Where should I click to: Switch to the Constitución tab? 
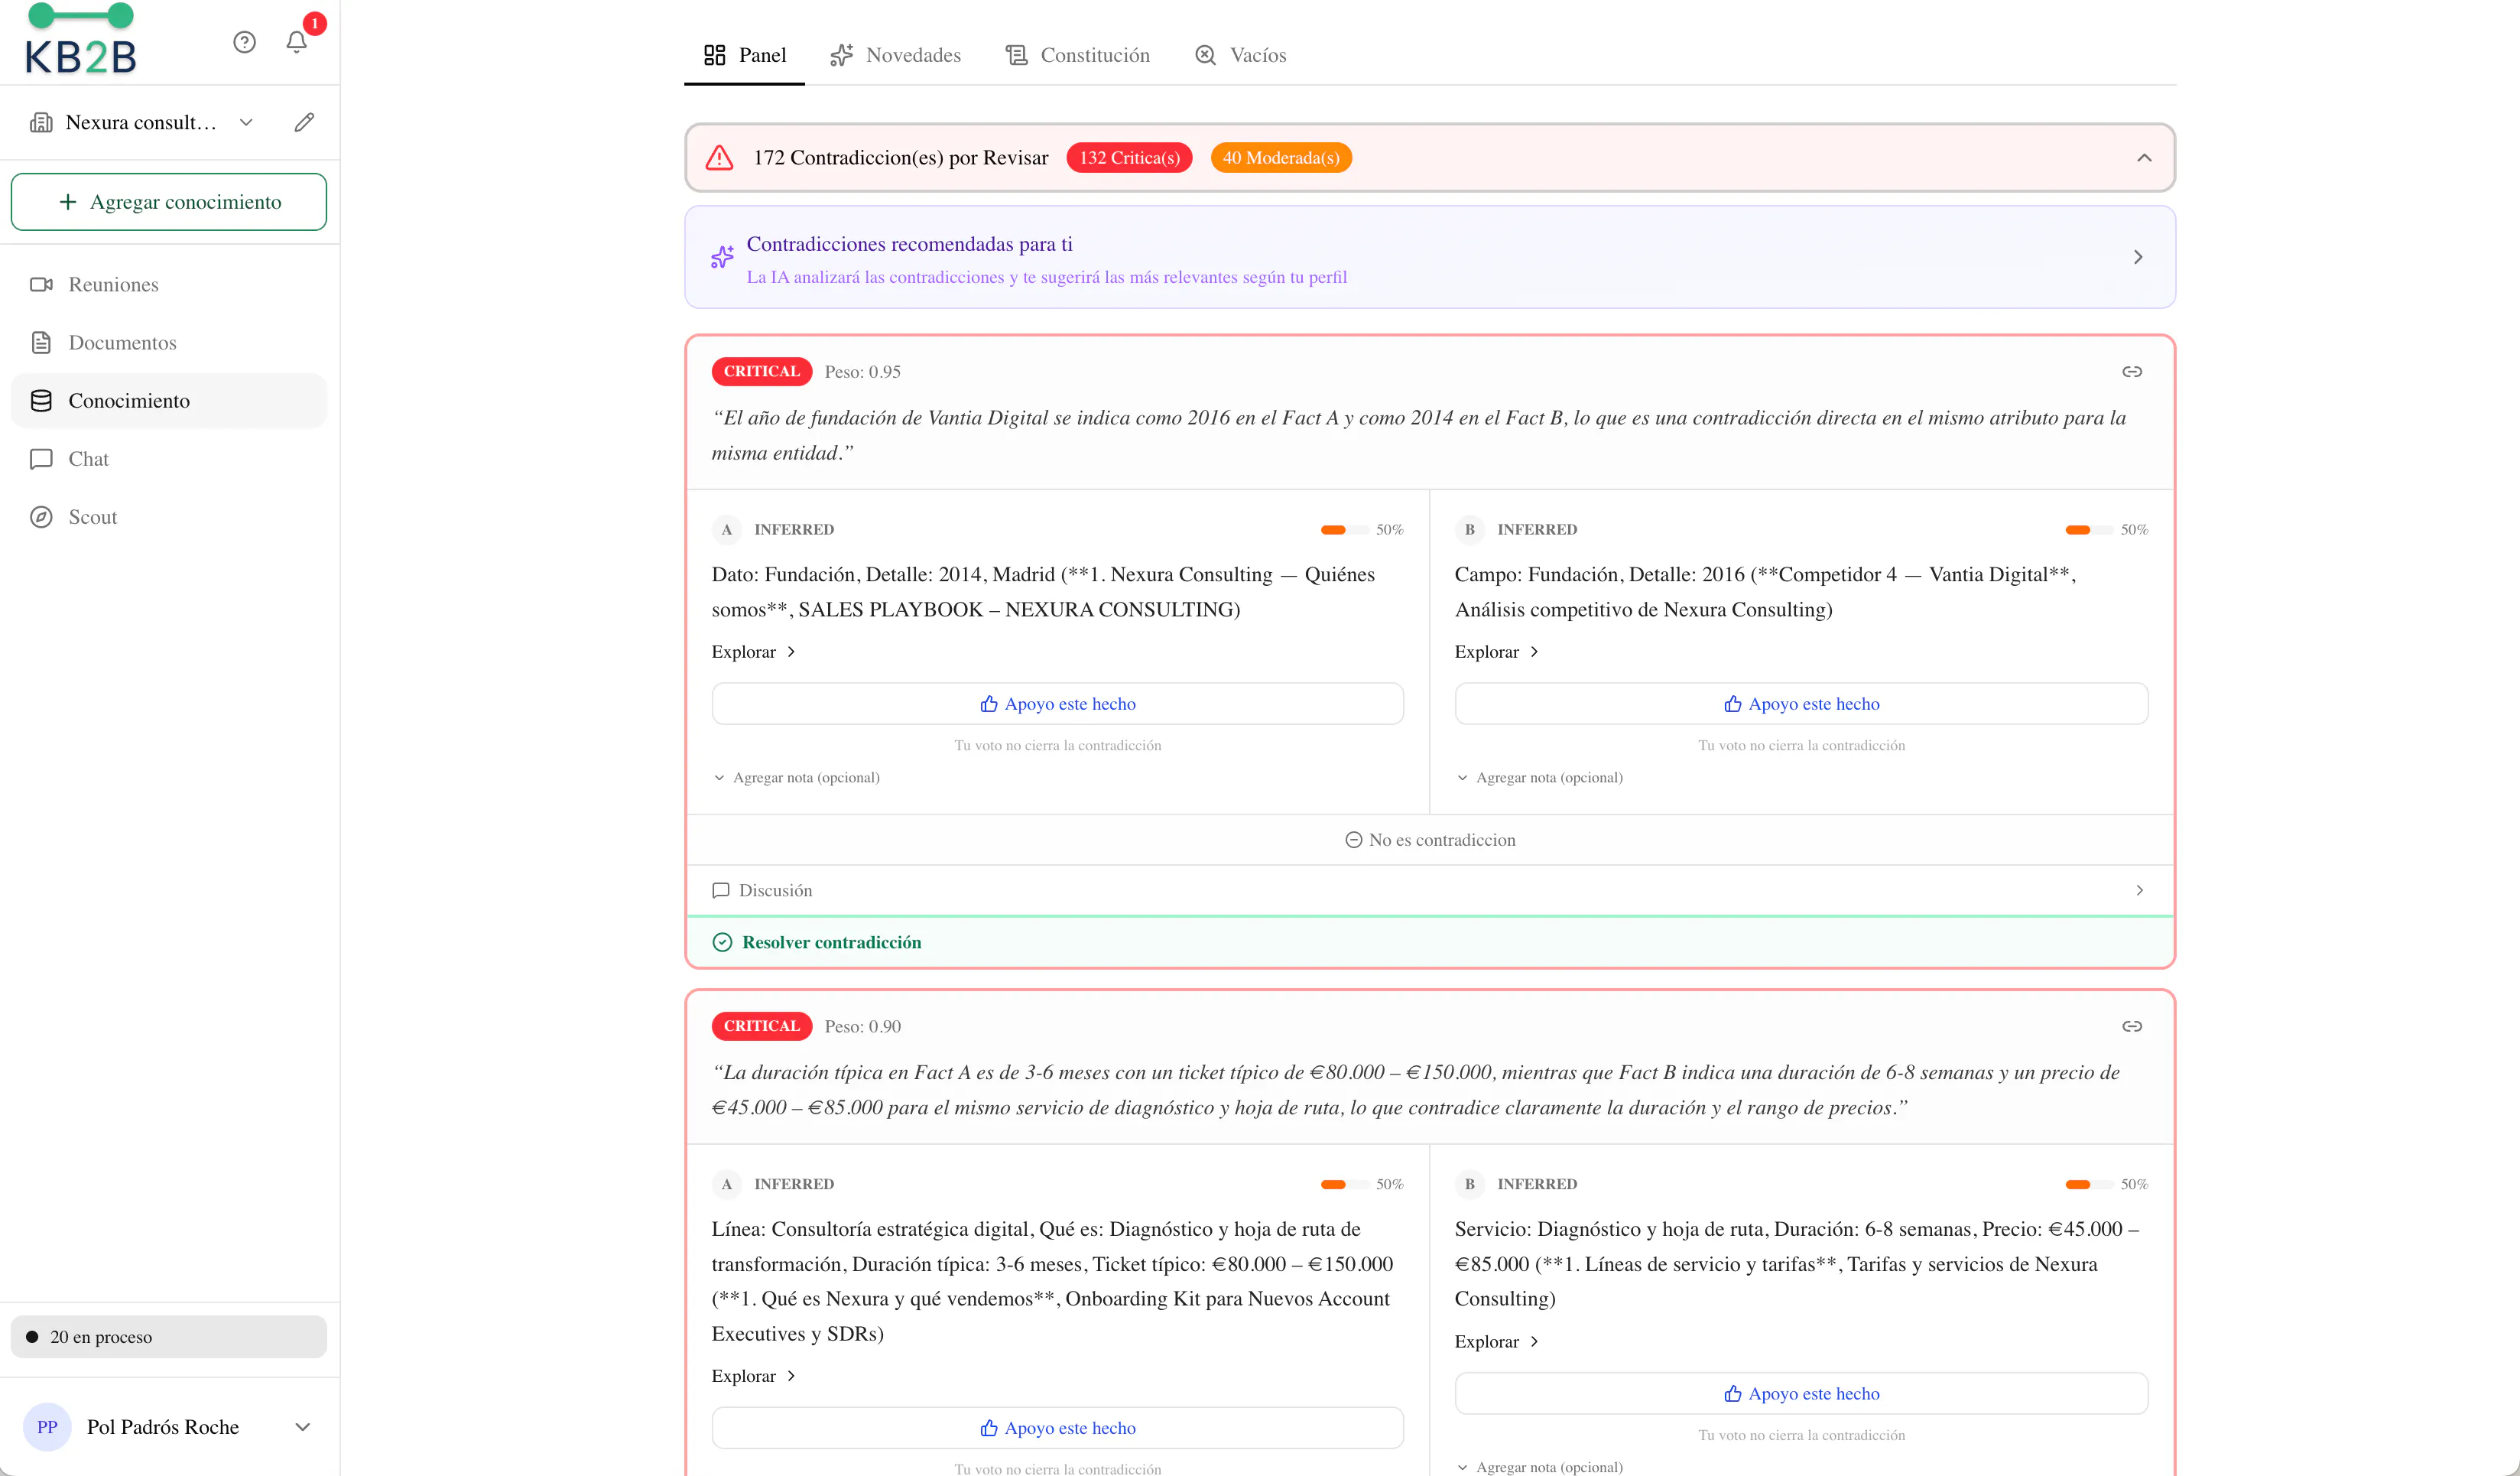(1077, 55)
